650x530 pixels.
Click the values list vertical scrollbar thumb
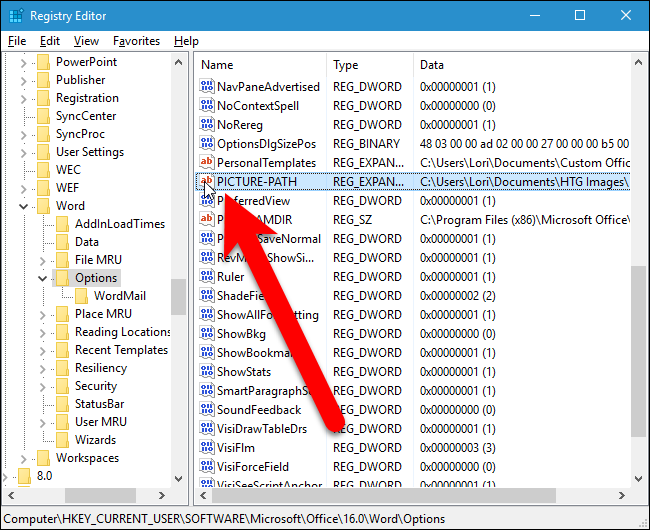tap(638, 351)
